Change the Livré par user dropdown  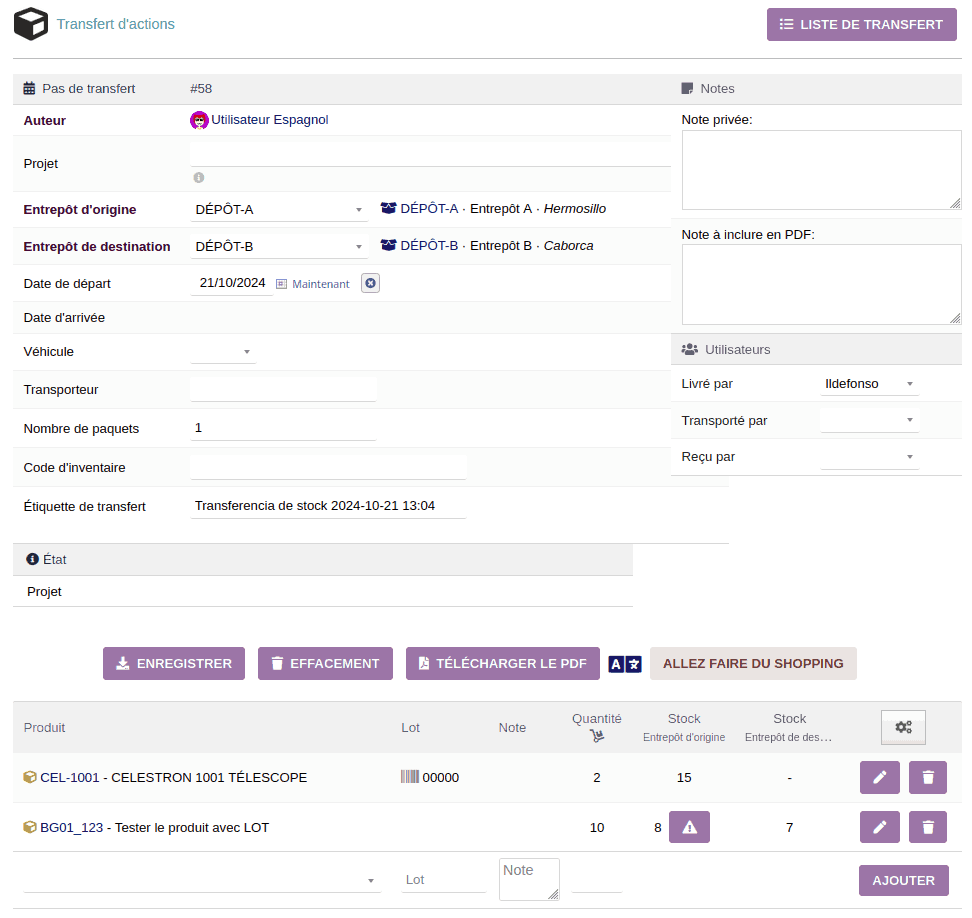(868, 384)
